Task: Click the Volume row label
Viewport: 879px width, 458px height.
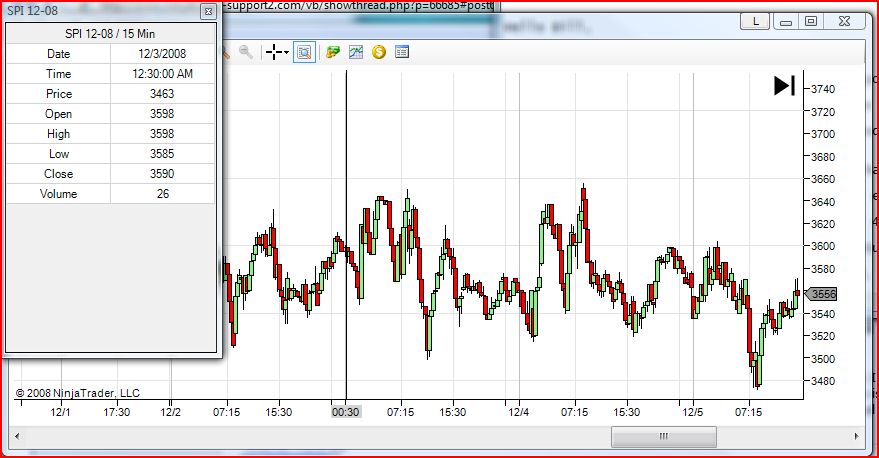Action: click(58, 194)
